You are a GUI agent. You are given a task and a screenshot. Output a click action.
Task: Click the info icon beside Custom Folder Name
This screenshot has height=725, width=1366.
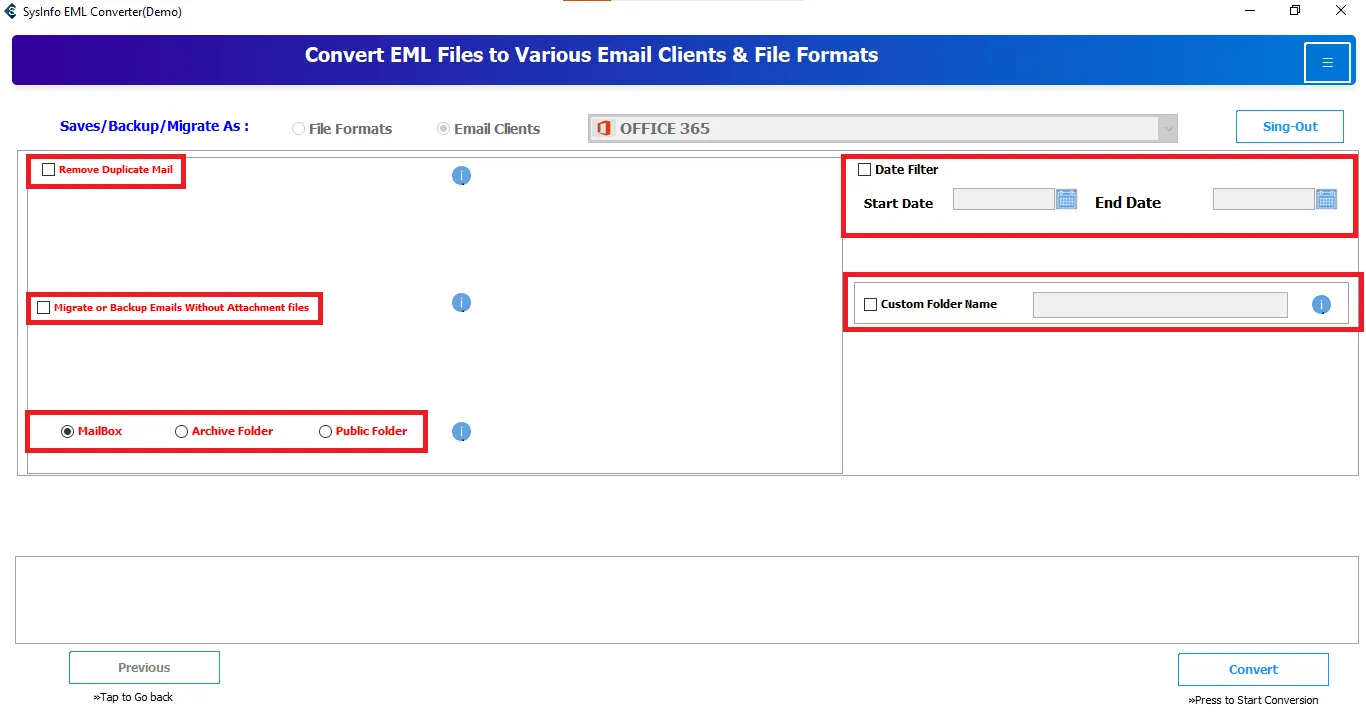click(x=1321, y=305)
